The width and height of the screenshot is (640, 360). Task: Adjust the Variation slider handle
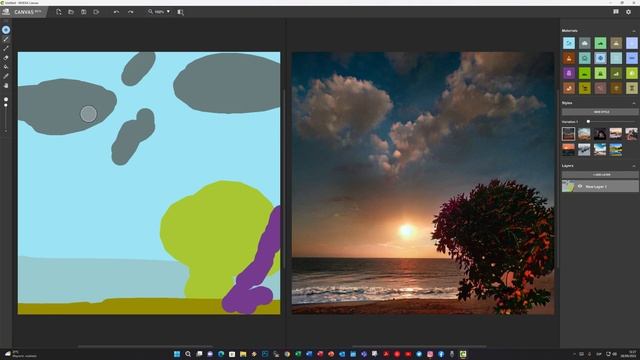pos(588,122)
